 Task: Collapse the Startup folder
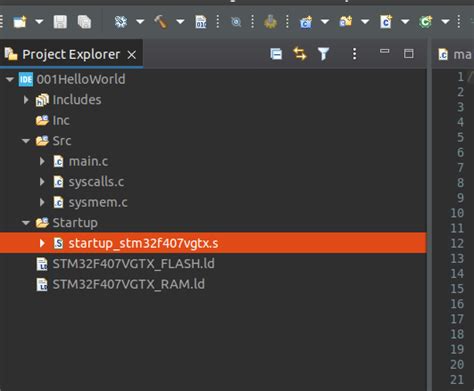(26, 223)
